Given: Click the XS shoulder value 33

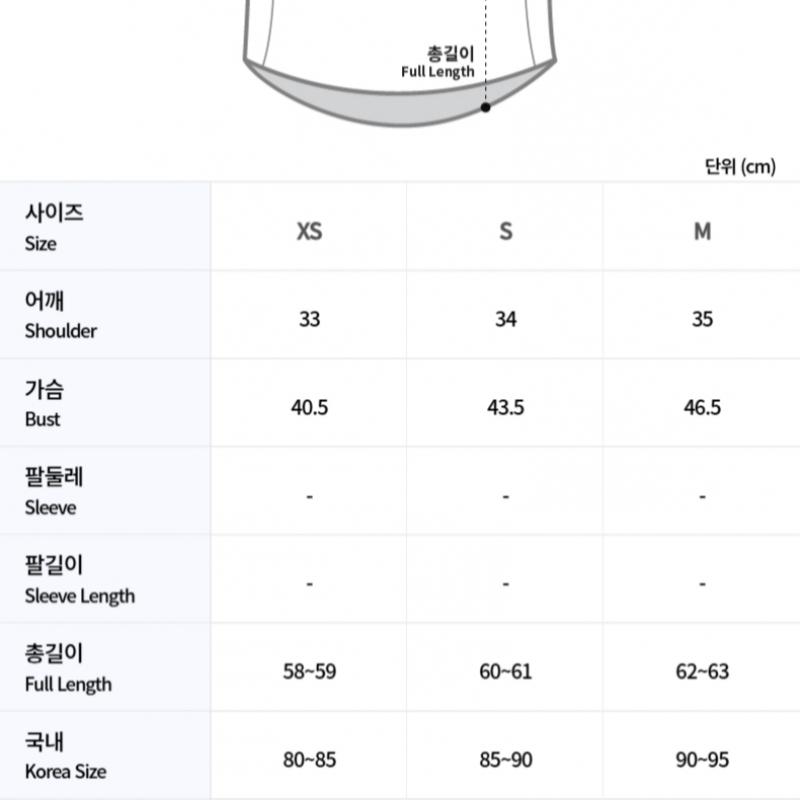Looking at the screenshot, I should coord(309,319).
